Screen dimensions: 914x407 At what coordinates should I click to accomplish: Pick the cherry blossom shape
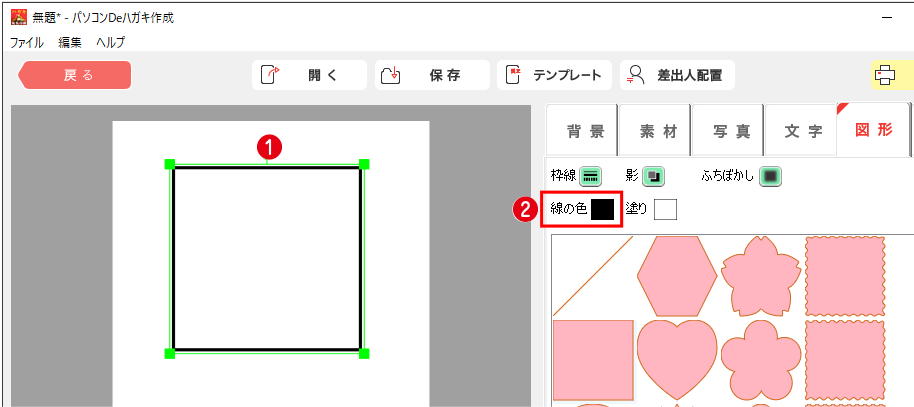coord(761,276)
